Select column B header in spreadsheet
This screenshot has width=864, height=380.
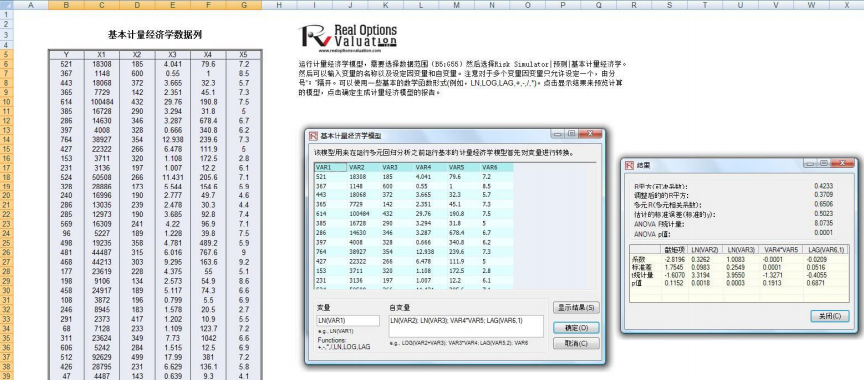(66, 5)
